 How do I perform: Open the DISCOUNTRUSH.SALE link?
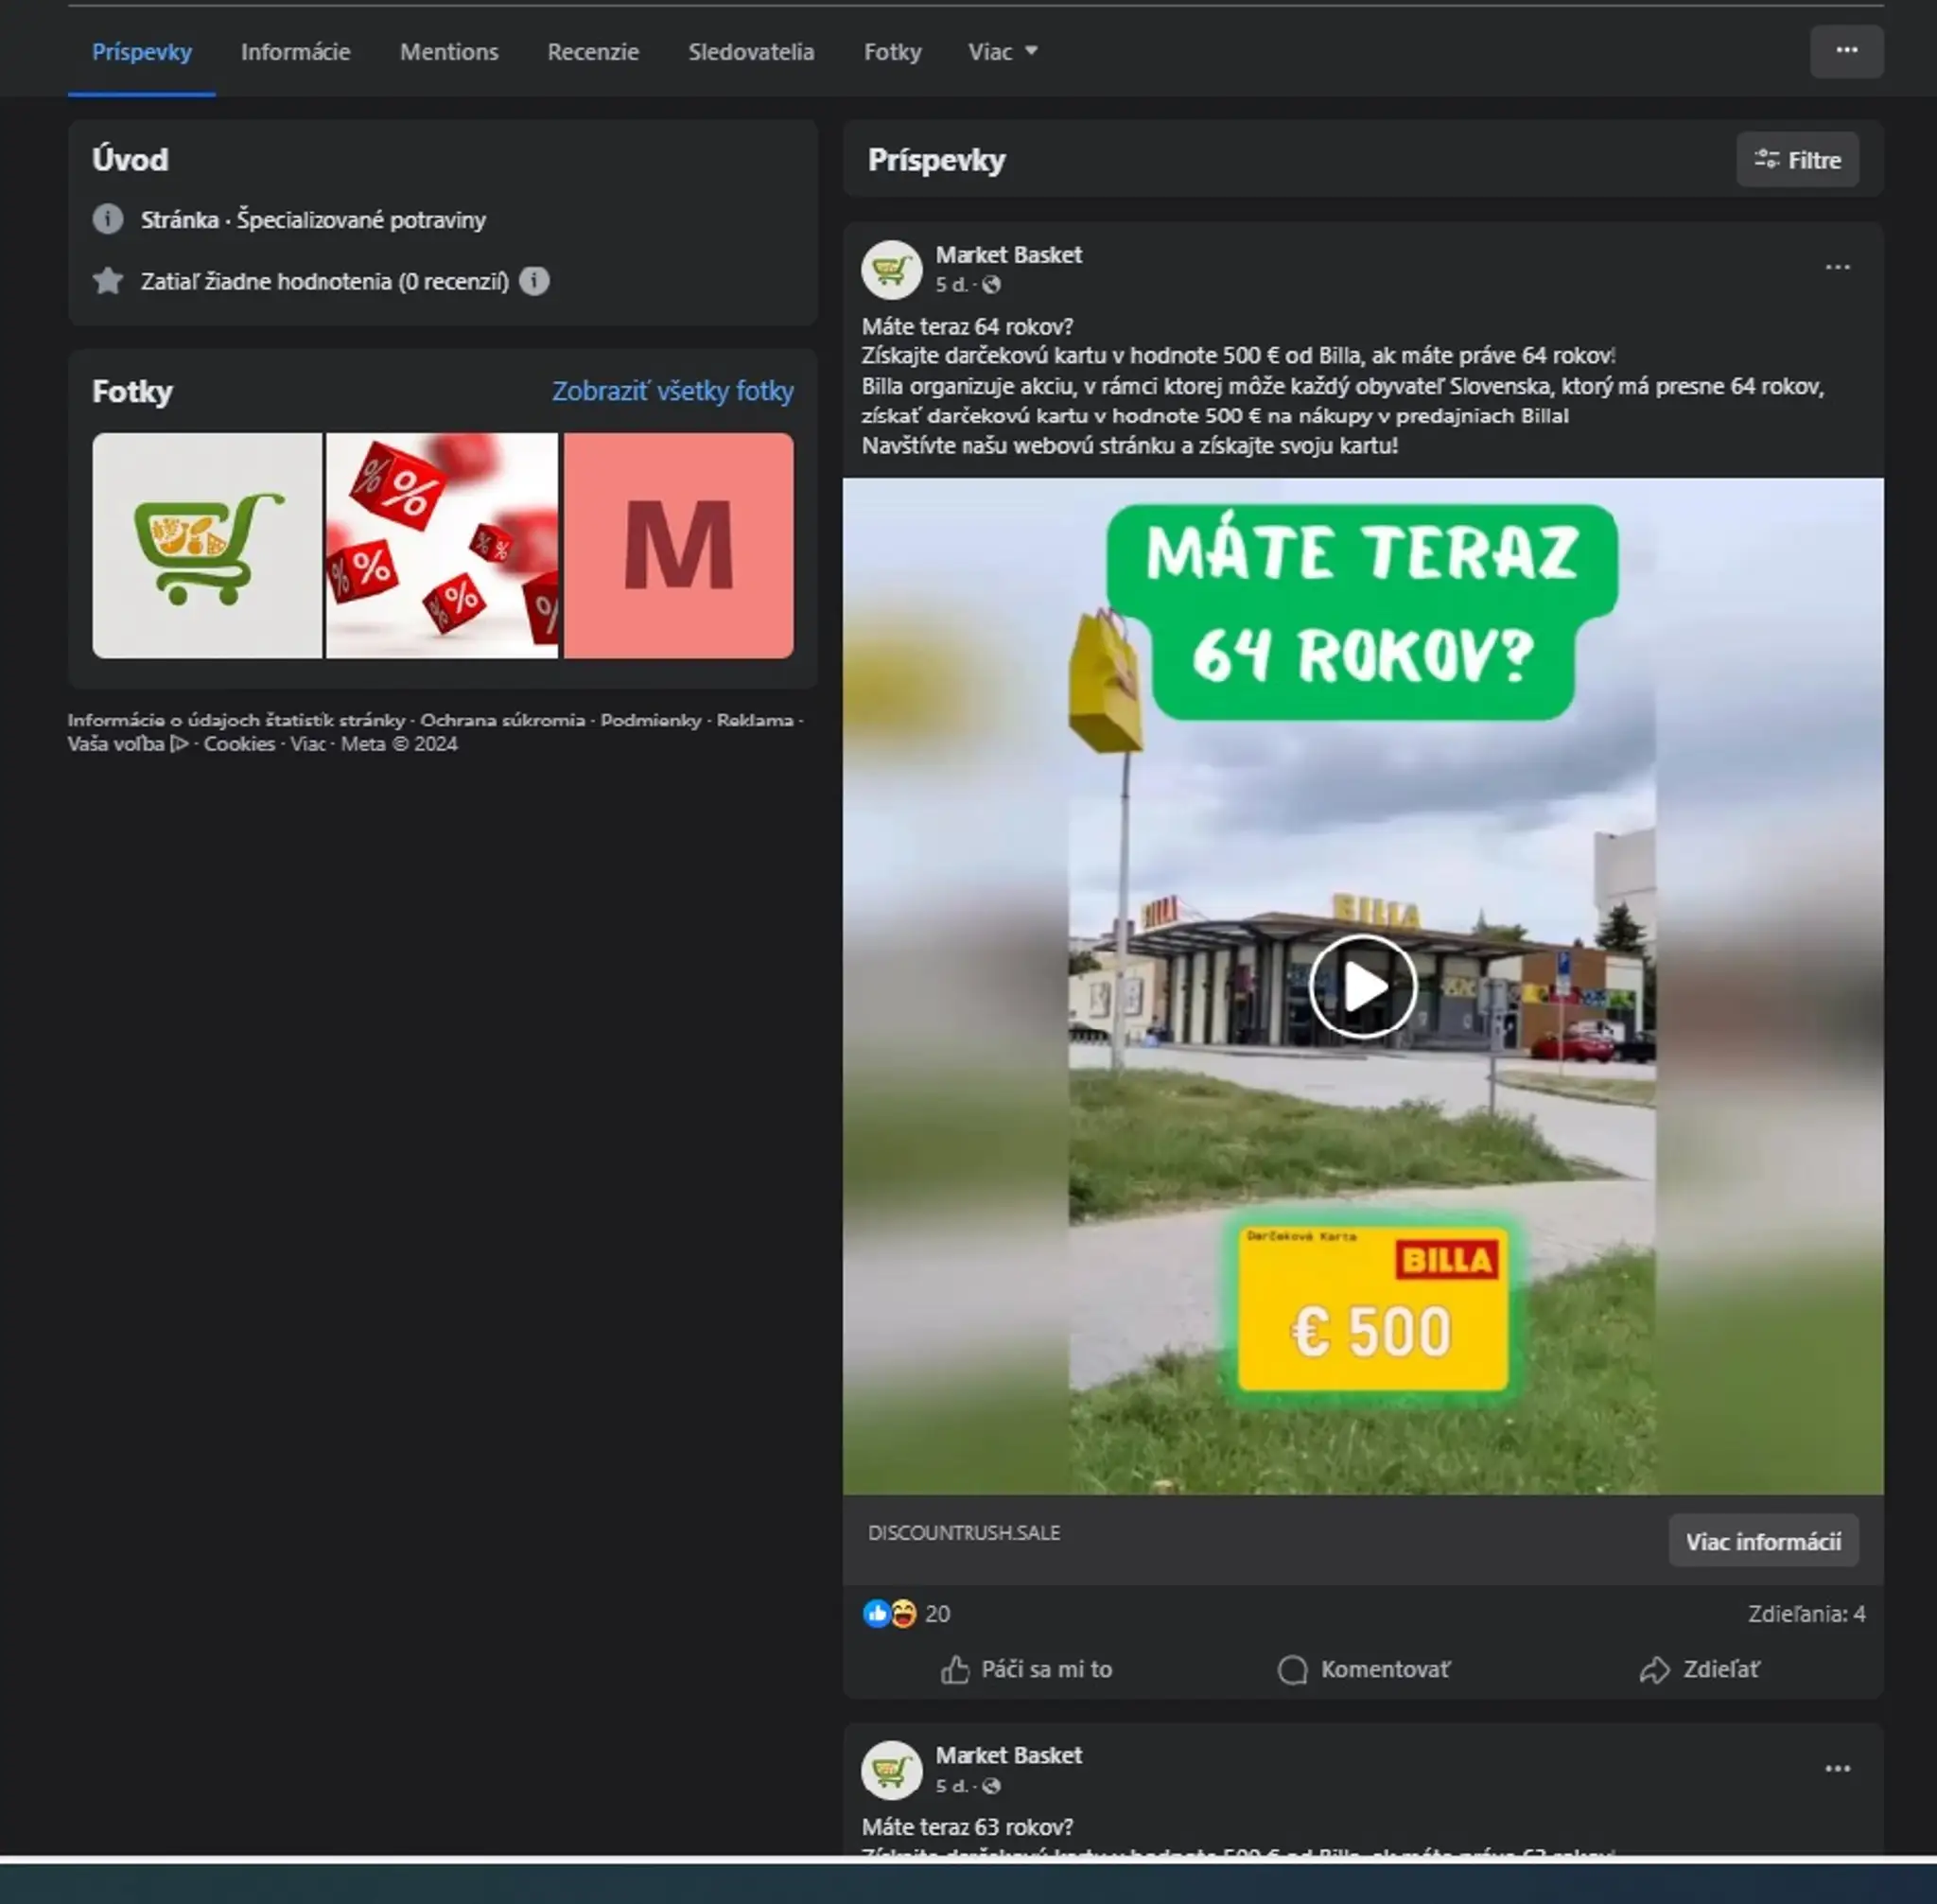pyautogui.click(x=964, y=1533)
